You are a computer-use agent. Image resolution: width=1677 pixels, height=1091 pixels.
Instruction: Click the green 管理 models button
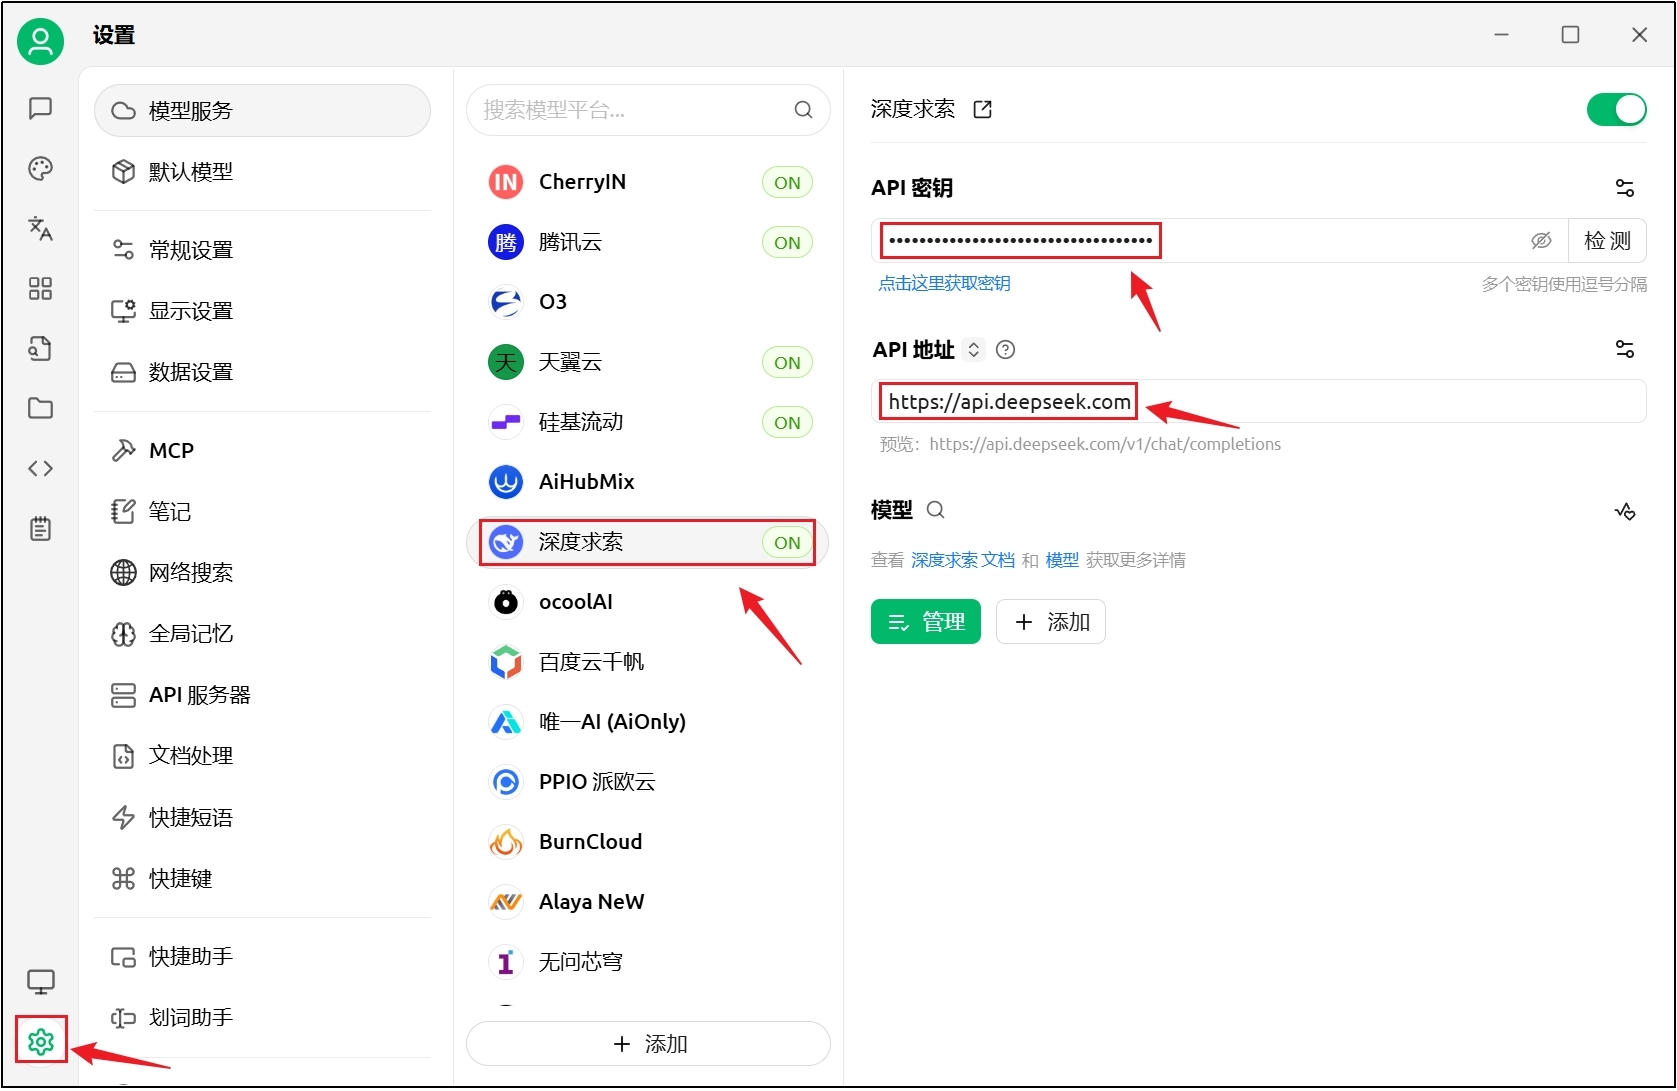(926, 622)
